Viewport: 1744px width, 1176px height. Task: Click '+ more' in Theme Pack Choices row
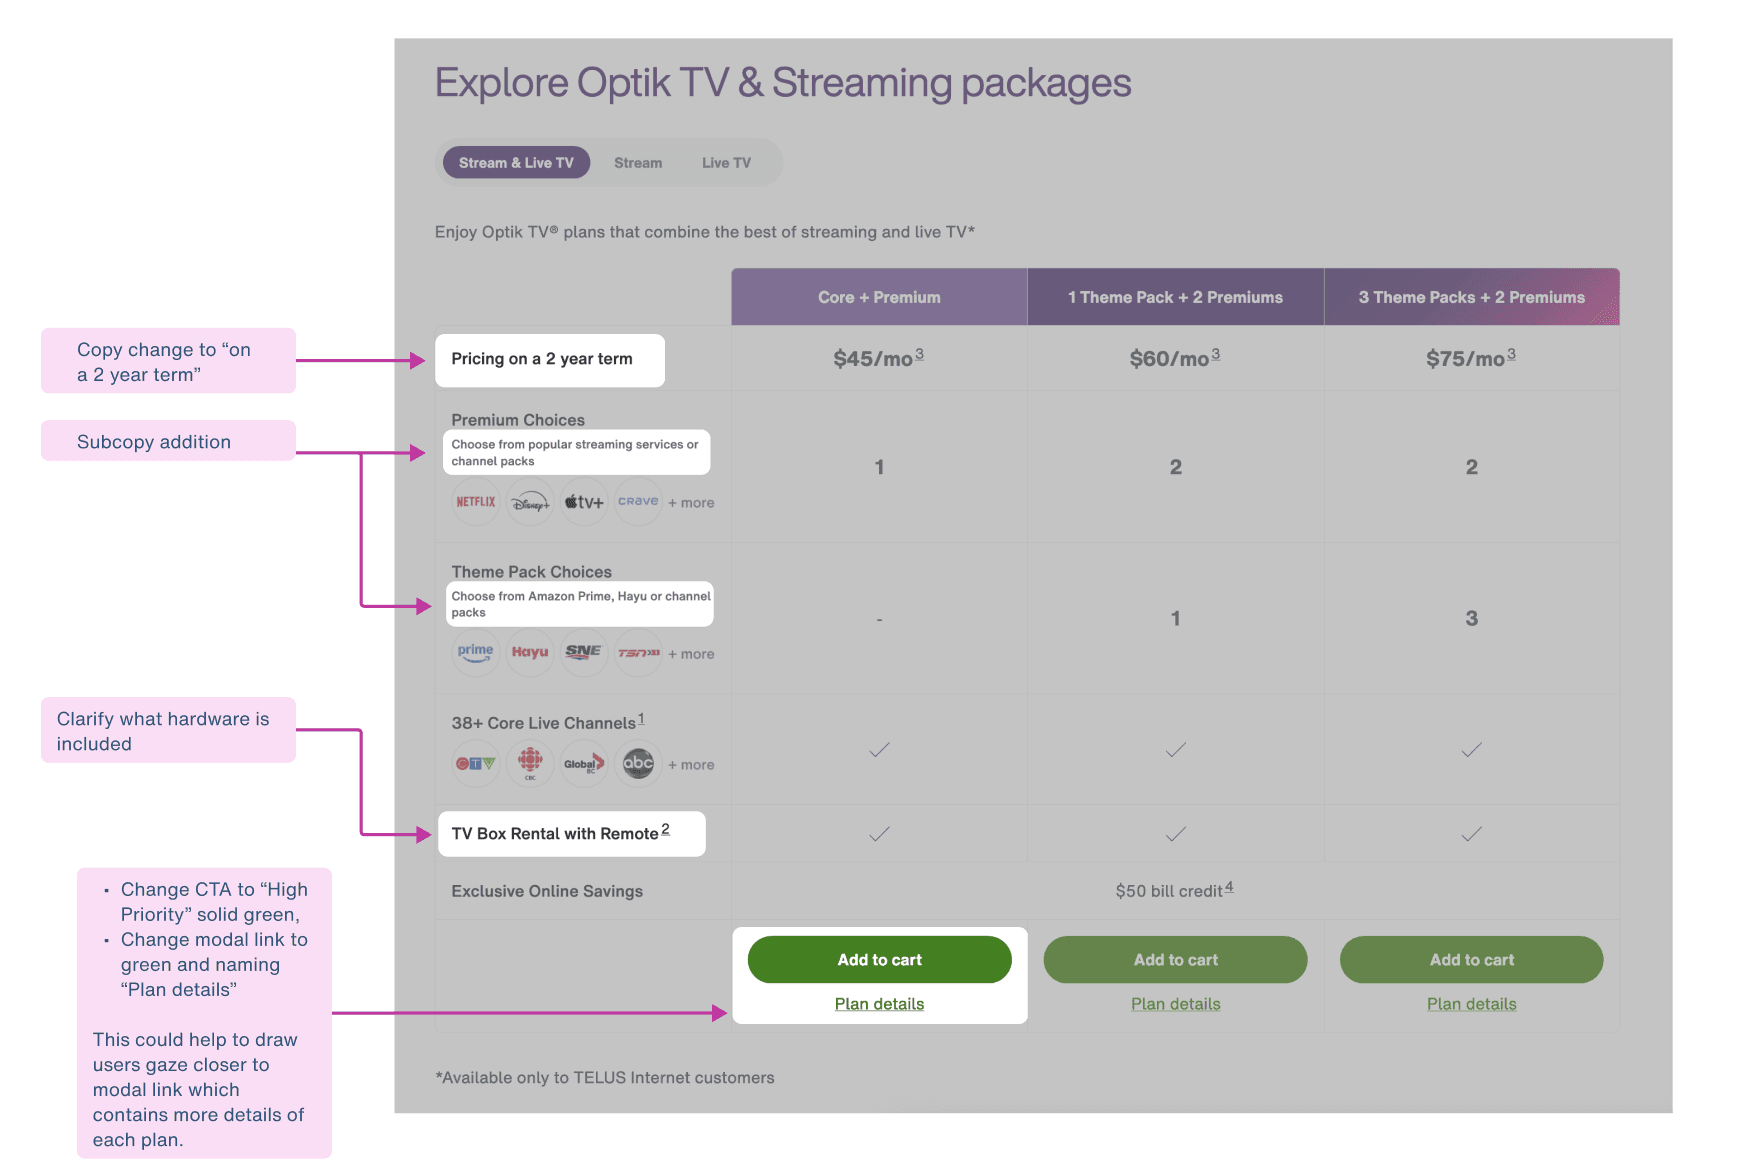[691, 654]
